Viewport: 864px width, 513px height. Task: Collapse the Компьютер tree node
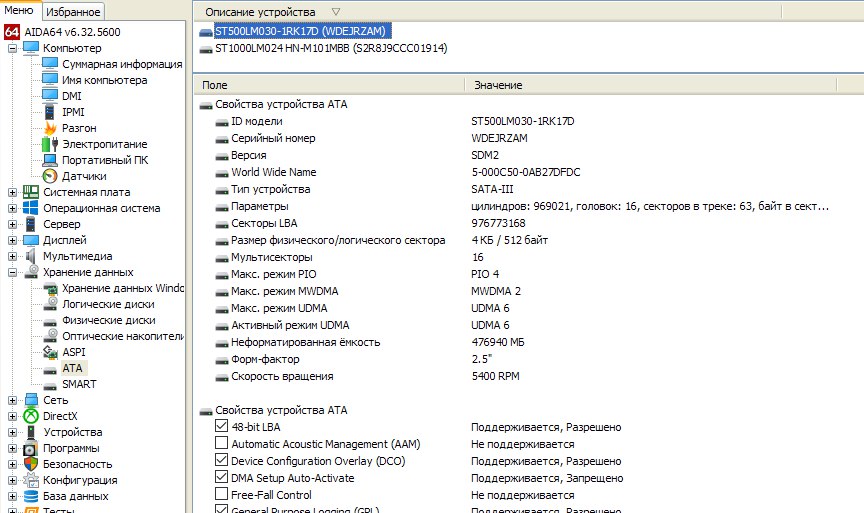(12, 48)
